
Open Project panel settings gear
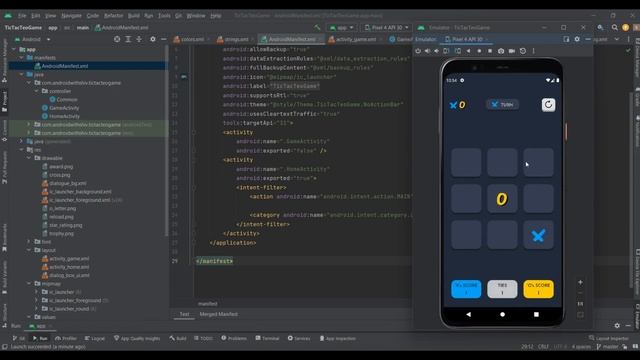(153, 39)
